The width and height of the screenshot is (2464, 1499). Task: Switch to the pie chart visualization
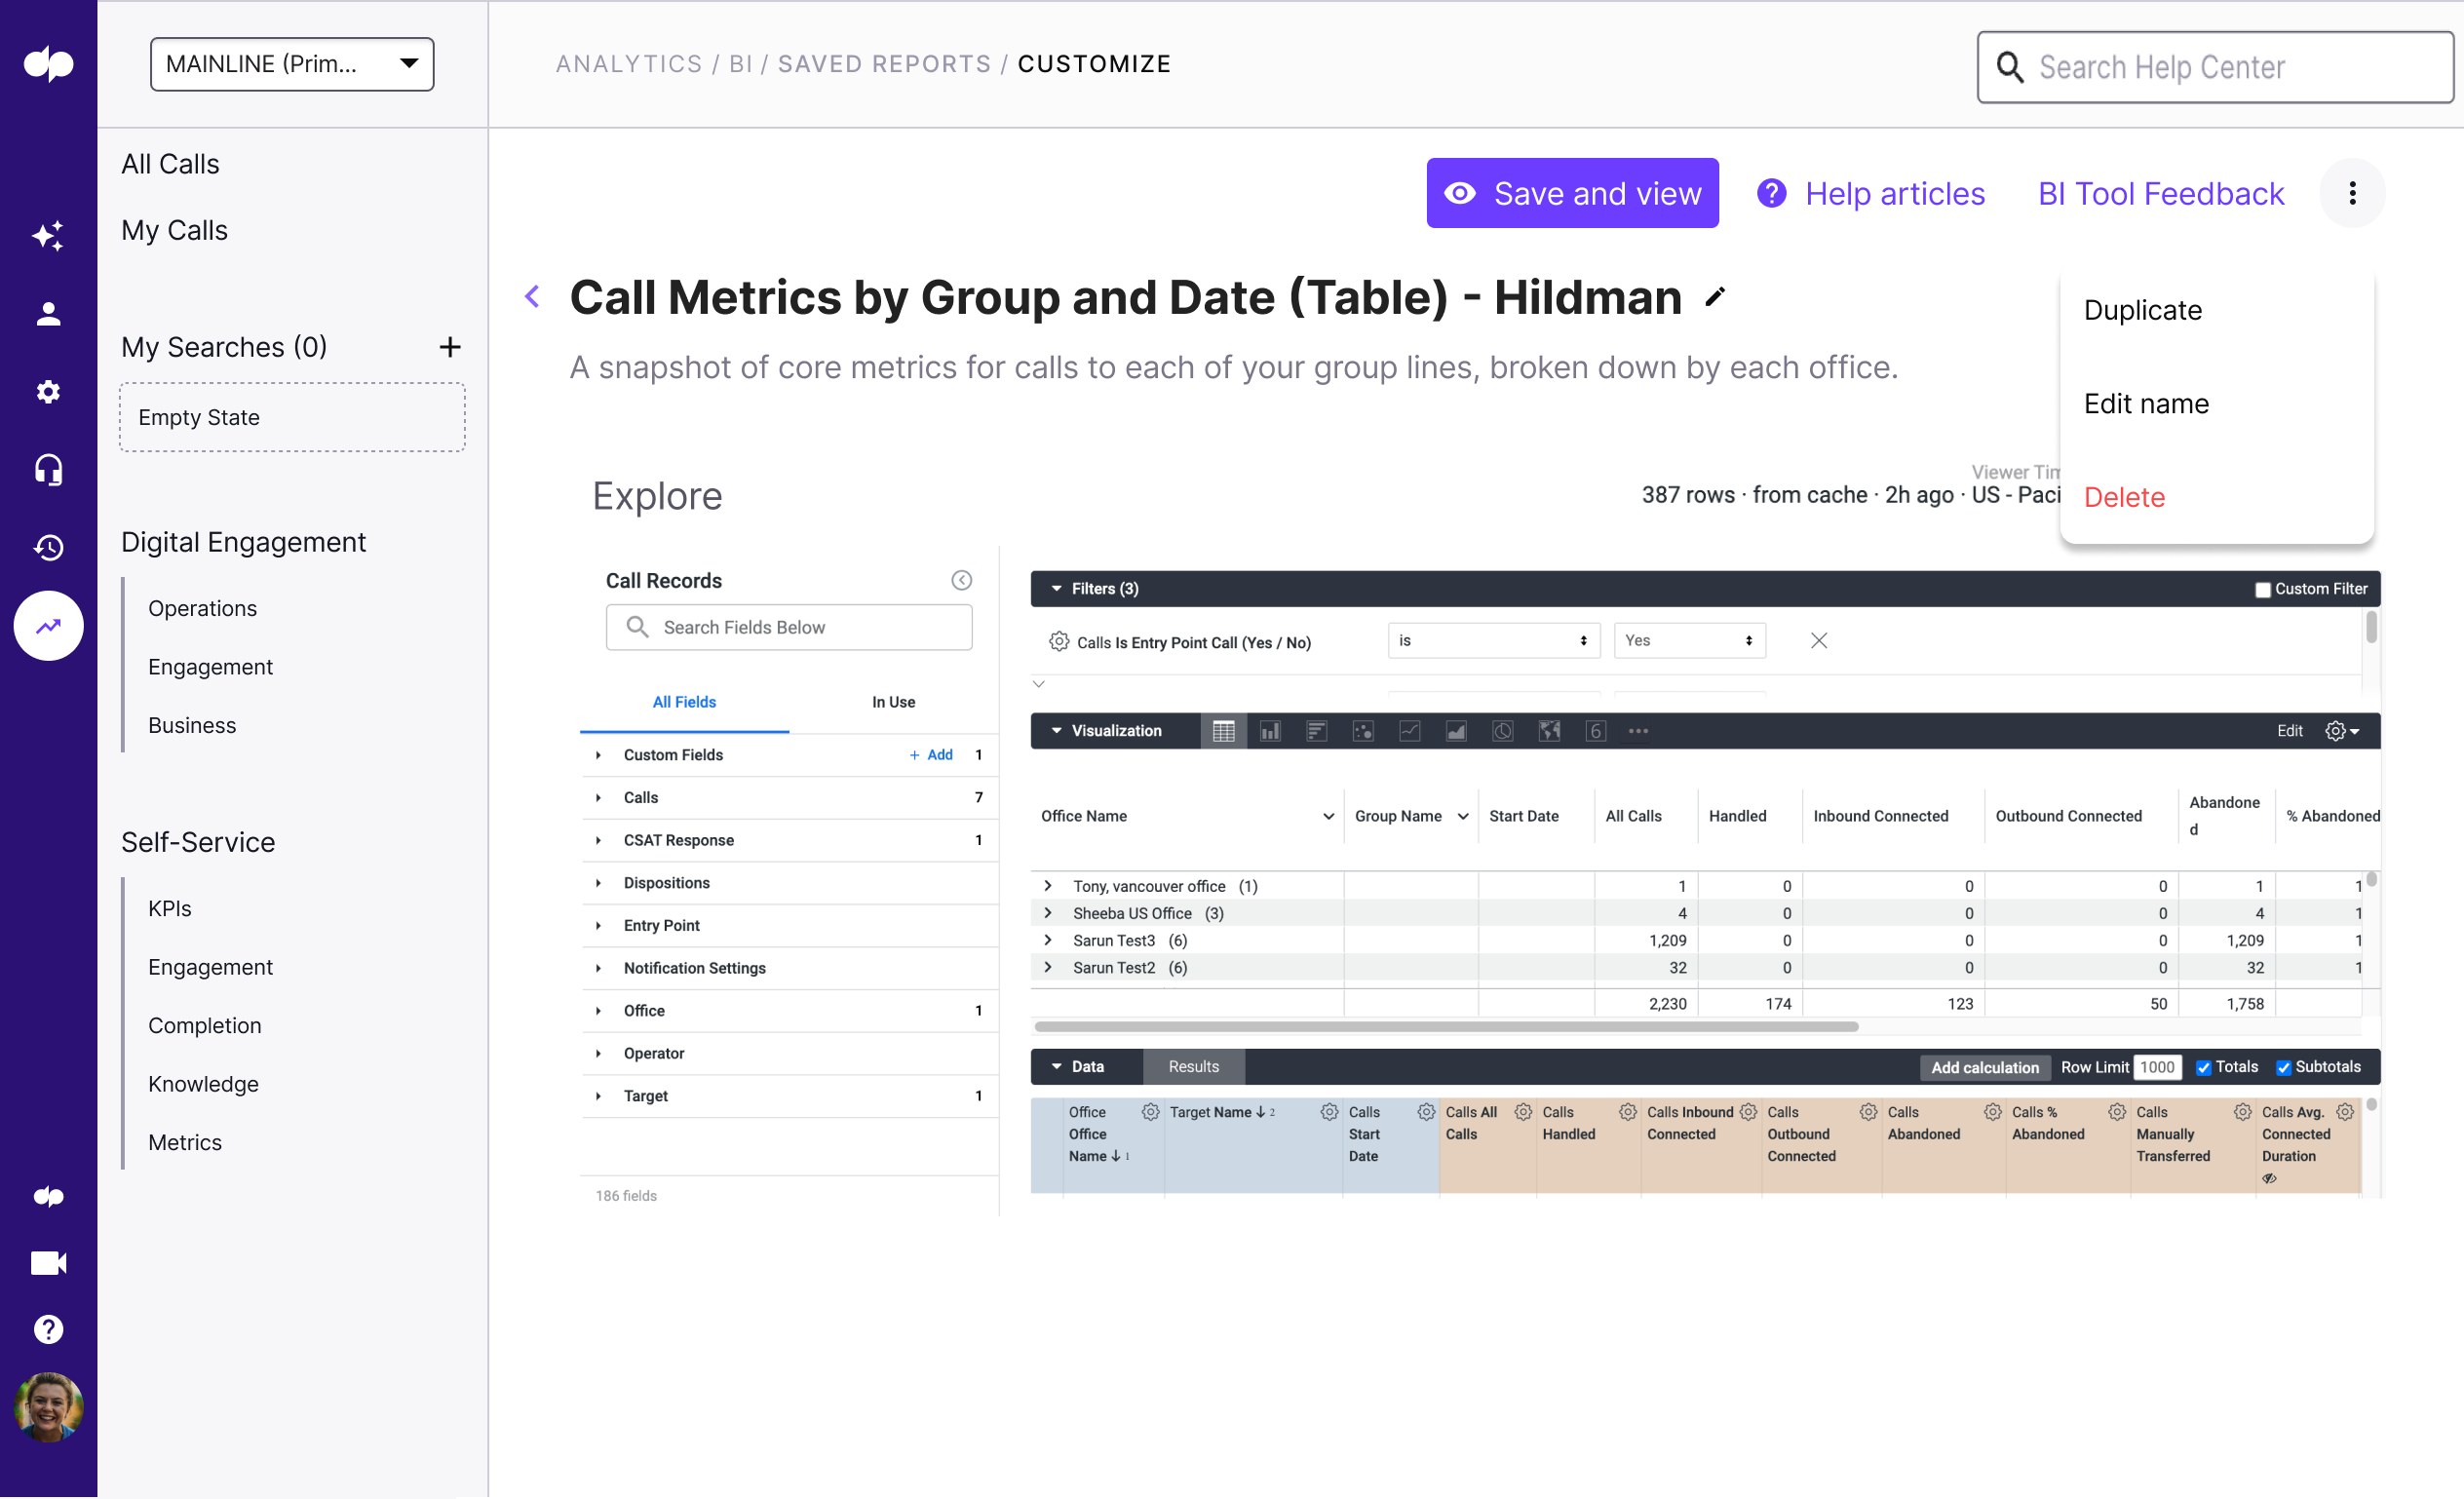(1502, 730)
